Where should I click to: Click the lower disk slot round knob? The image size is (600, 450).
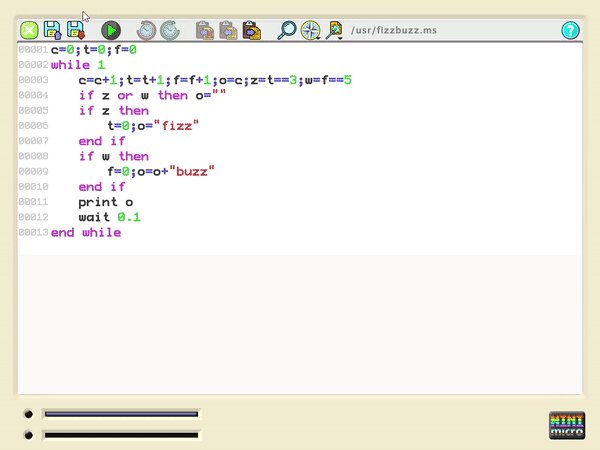28,435
